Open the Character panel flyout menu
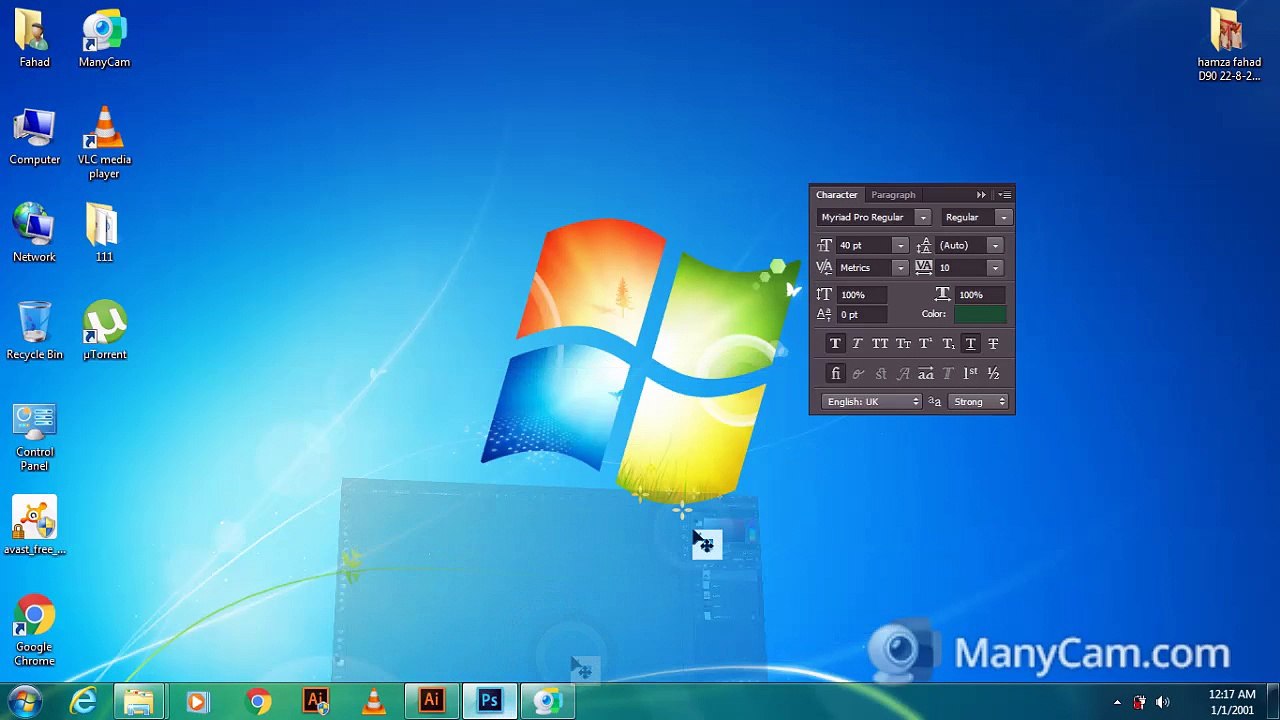1280x720 pixels. pos(1004,195)
